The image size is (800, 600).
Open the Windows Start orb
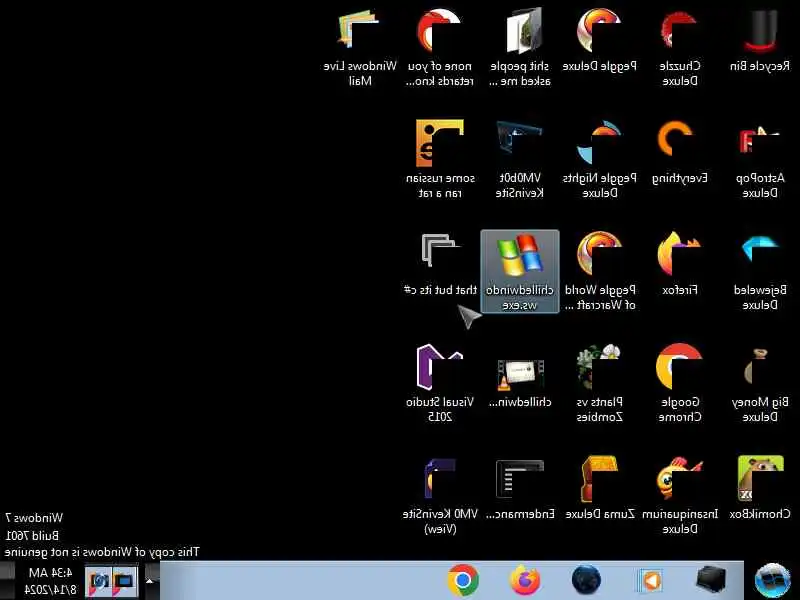coord(772,581)
